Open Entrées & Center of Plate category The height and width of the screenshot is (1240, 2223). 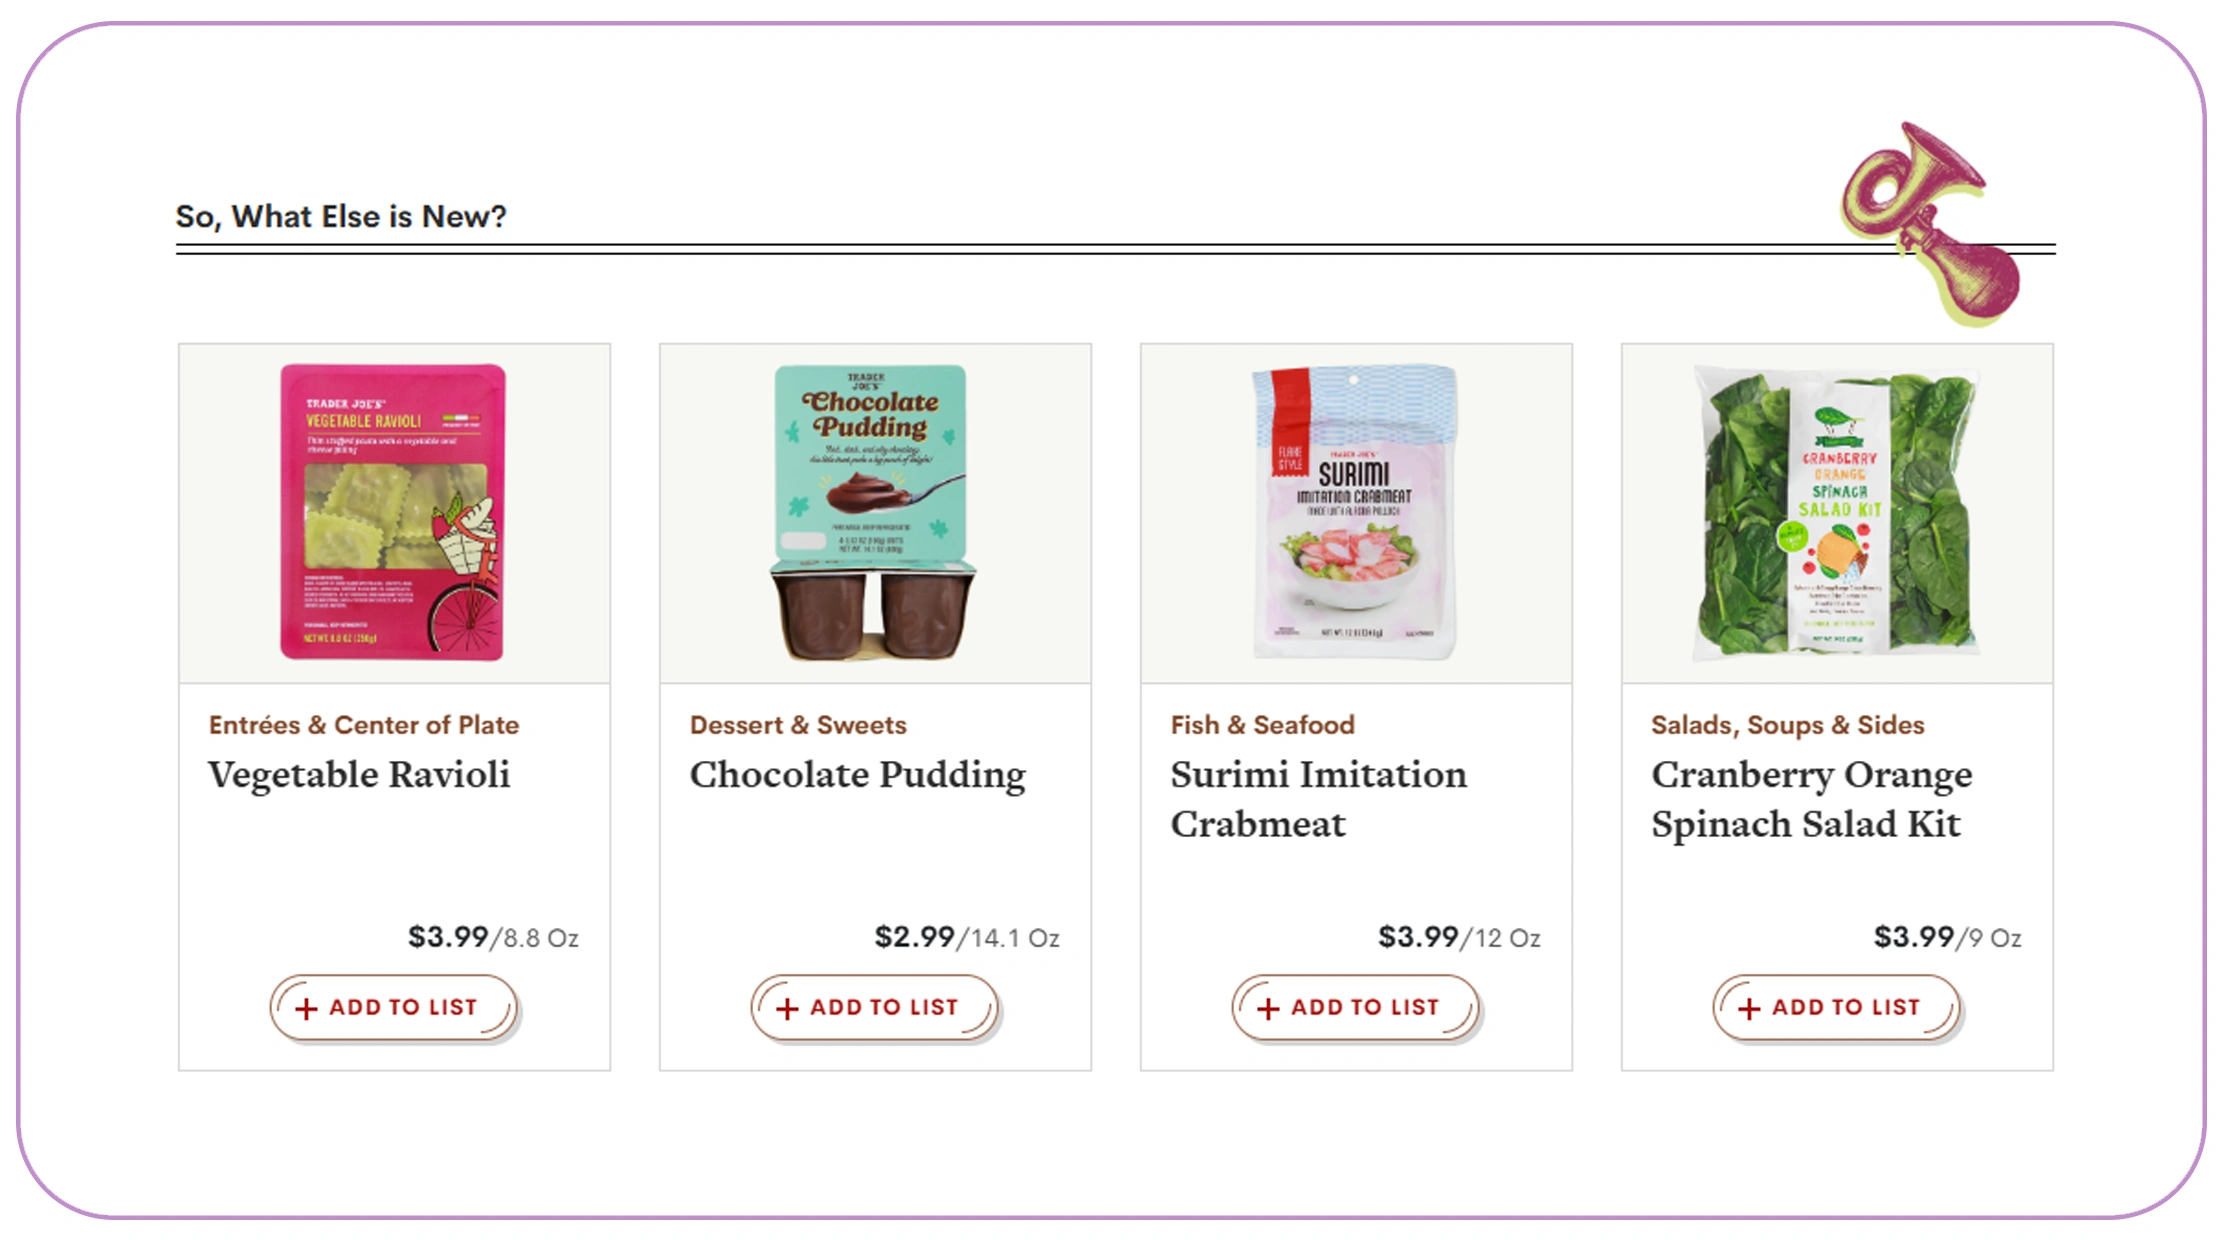pos(364,725)
